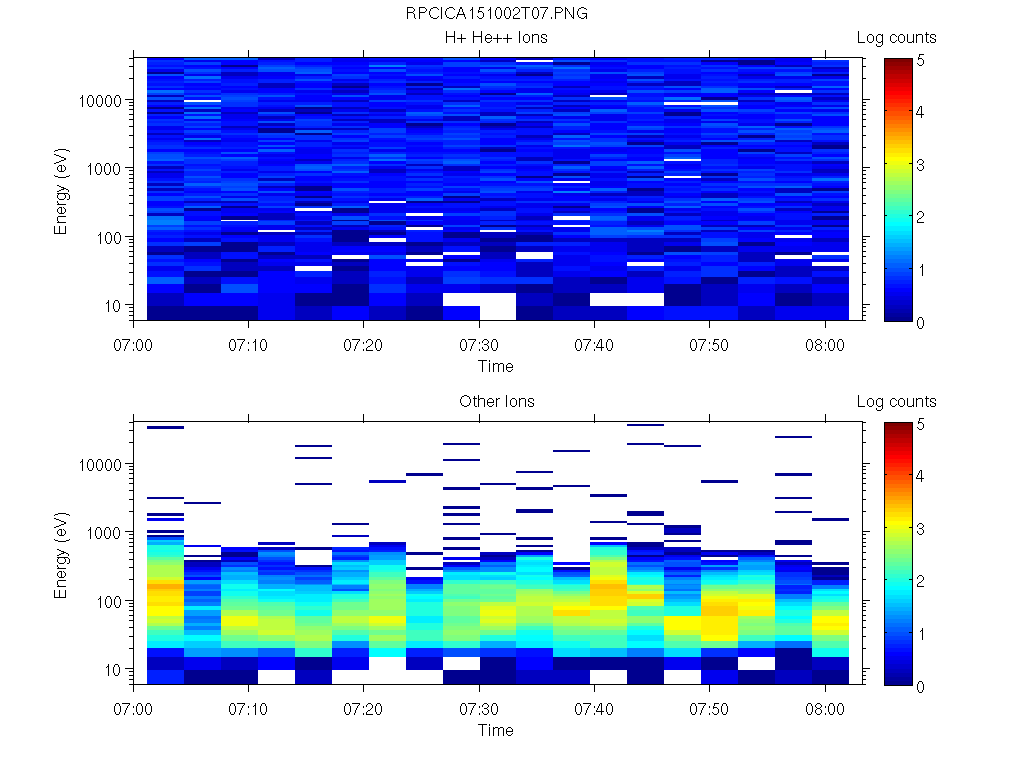Click the Other Ions spectrogram plot area

pos(498,552)
